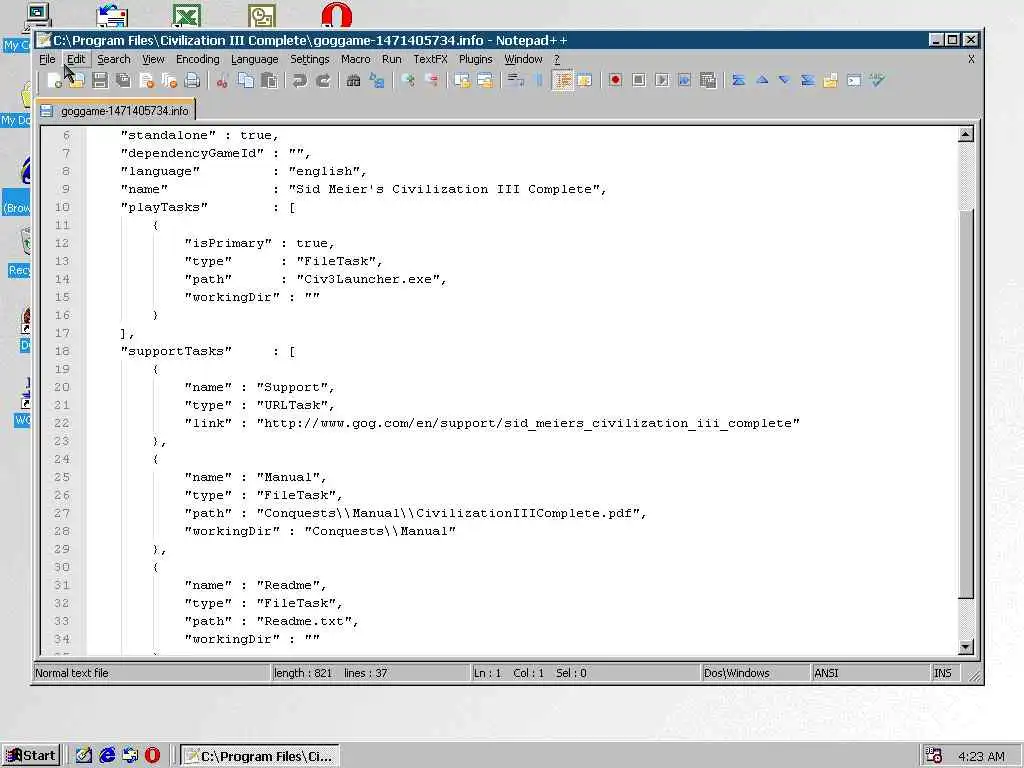This screenshot has height=768, width=1024.
Task: Select the goggame-1471405734.info tab
Action: pos(116,110)
